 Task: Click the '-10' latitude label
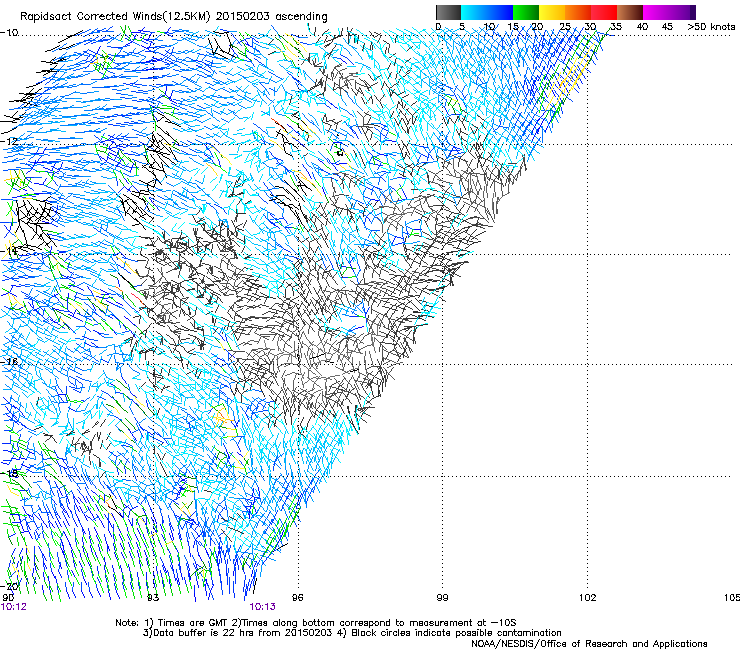[9, 33]
